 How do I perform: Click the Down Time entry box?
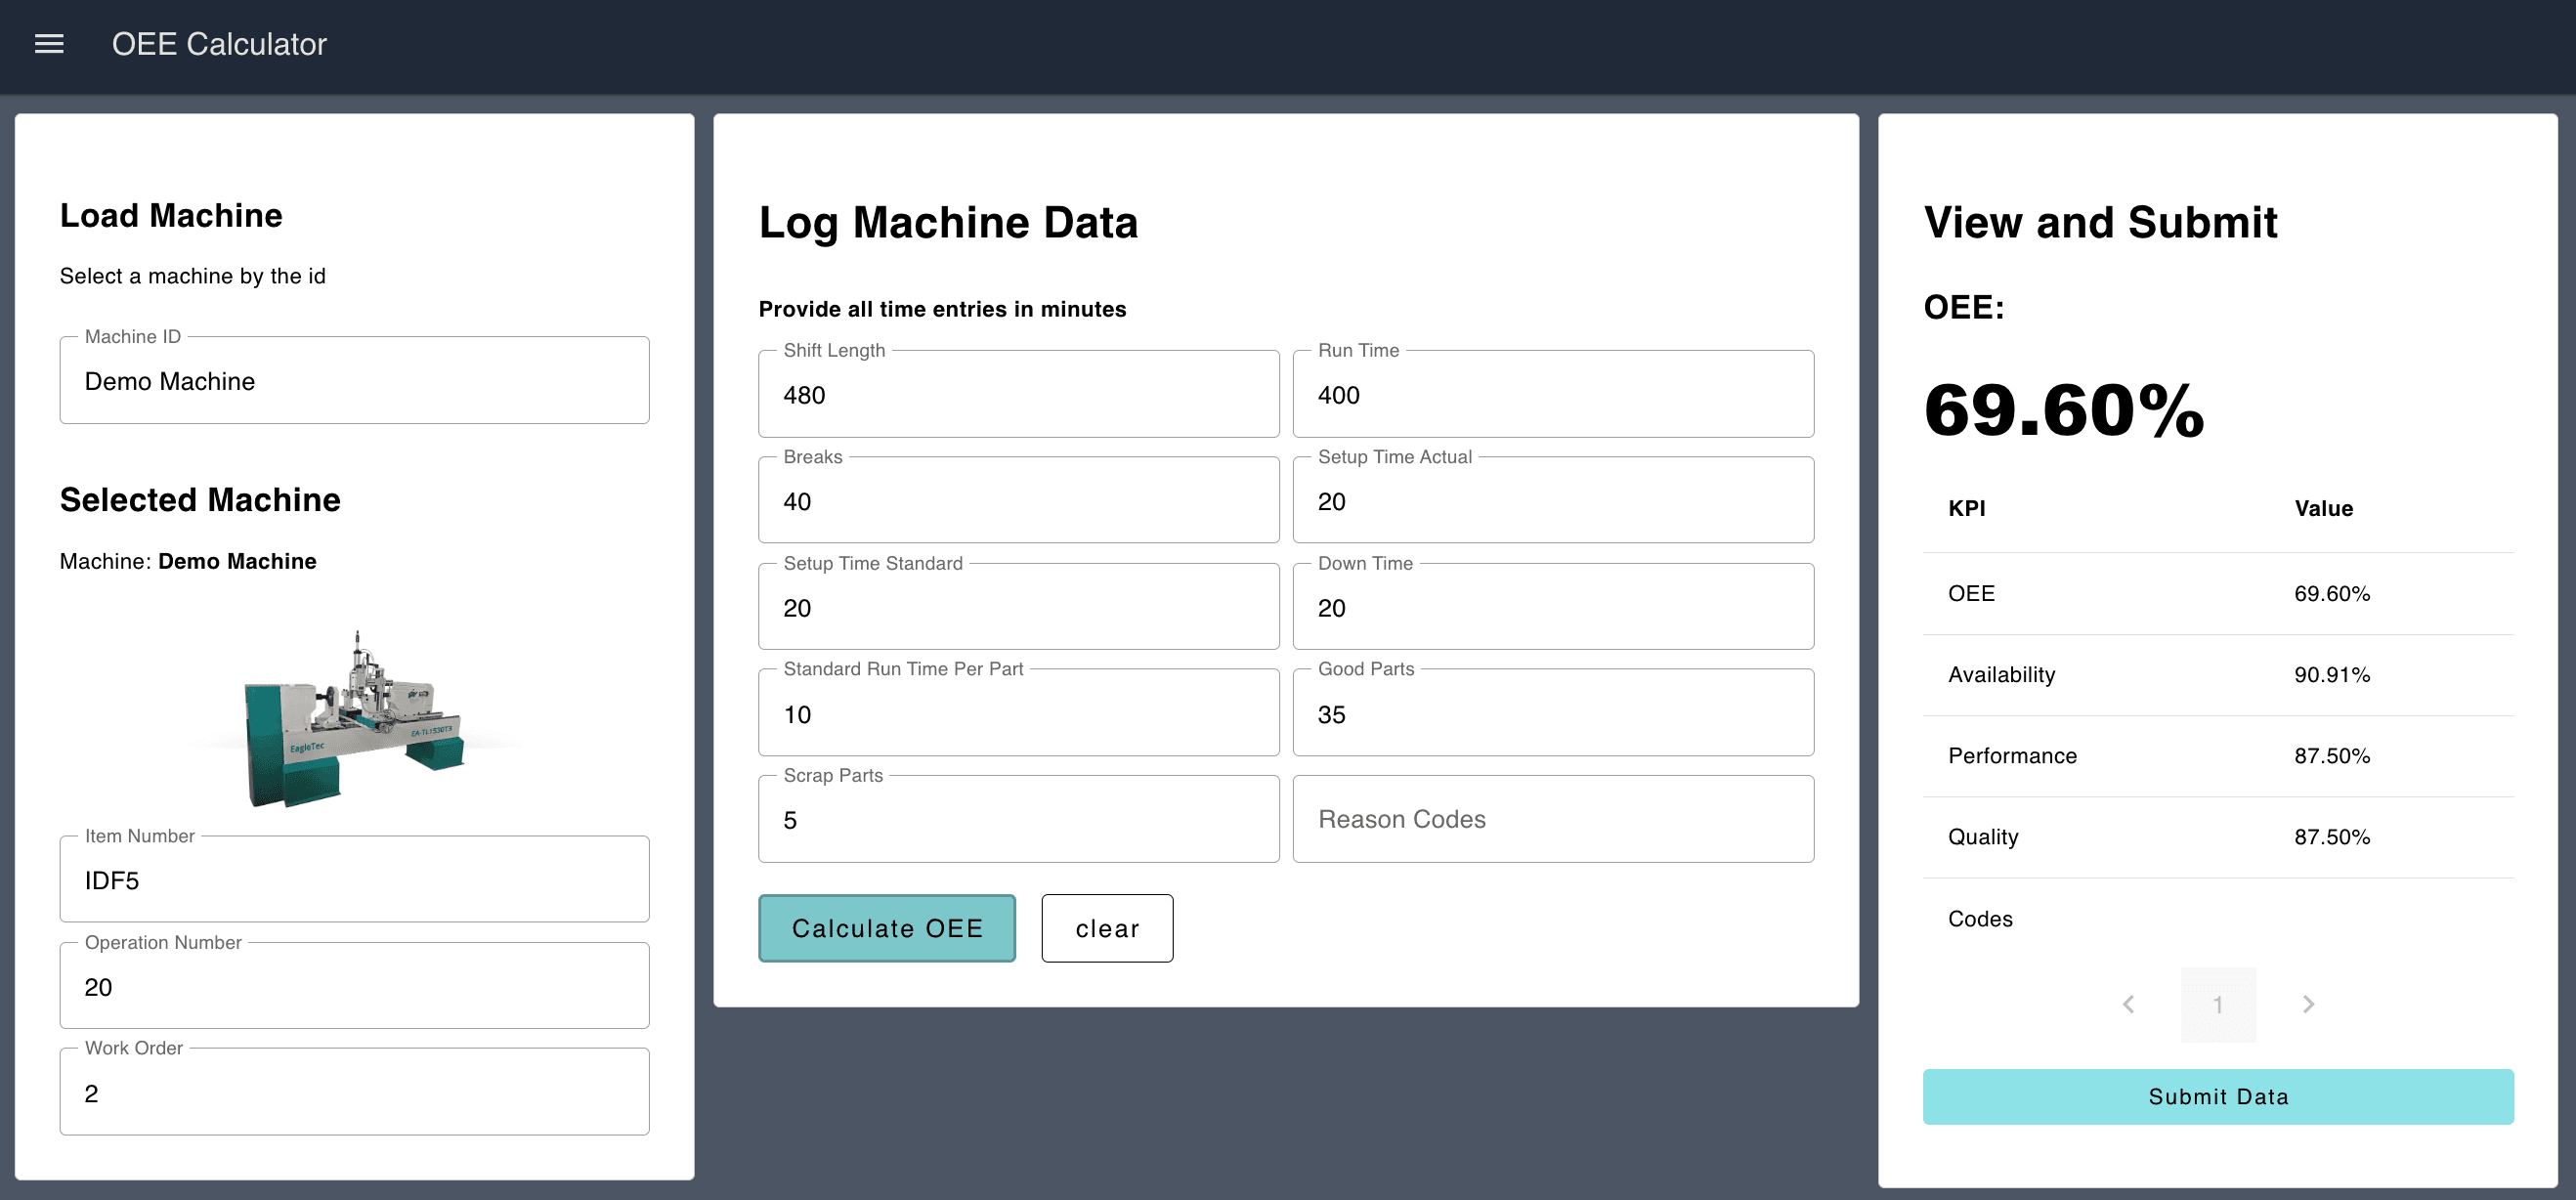point(1552,606)
